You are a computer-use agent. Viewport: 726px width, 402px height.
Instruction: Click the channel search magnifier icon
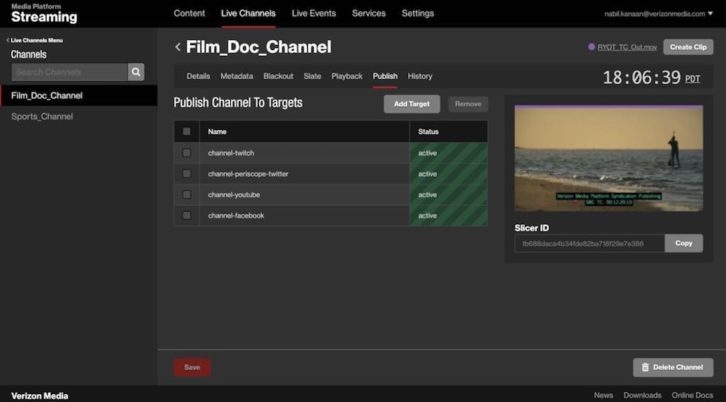[136, 72]
